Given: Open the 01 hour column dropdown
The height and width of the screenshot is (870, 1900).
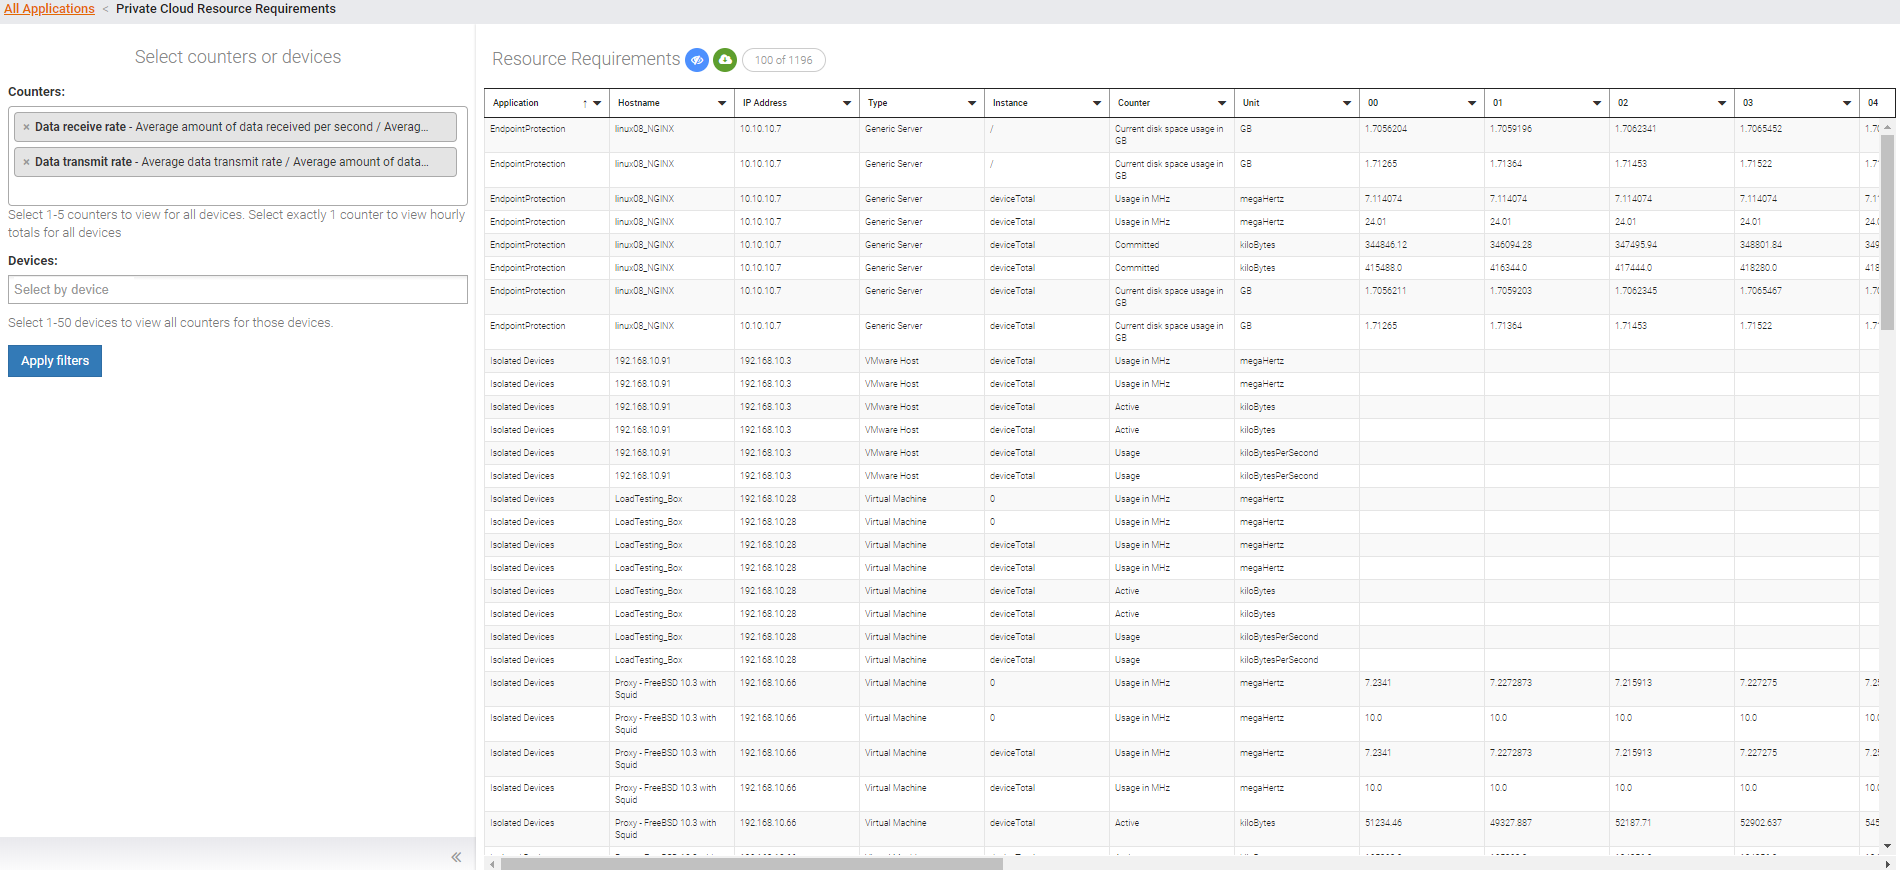Looking at the screenshot, I should 1597,103.
